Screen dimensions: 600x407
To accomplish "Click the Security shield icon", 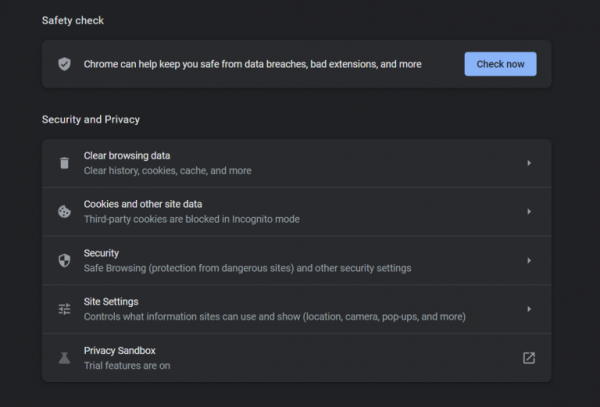I will coord(64,260).
